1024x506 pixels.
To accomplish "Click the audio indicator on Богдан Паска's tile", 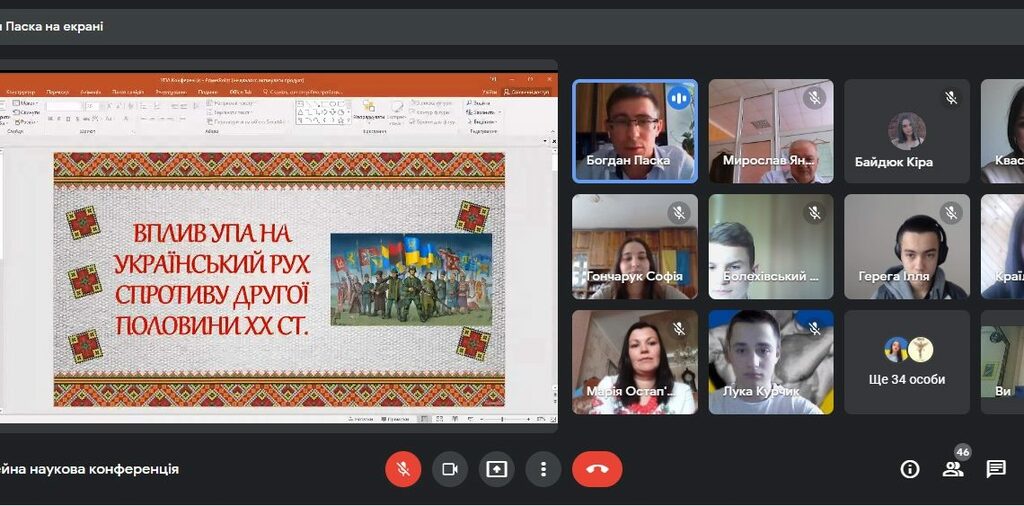I will (x=679, y=98).
